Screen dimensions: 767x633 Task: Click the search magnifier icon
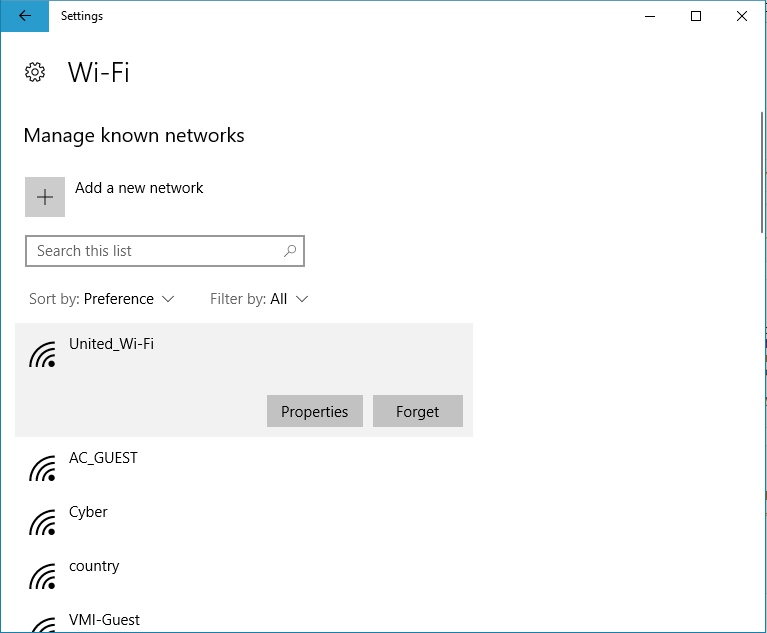[x=290, y=251]
